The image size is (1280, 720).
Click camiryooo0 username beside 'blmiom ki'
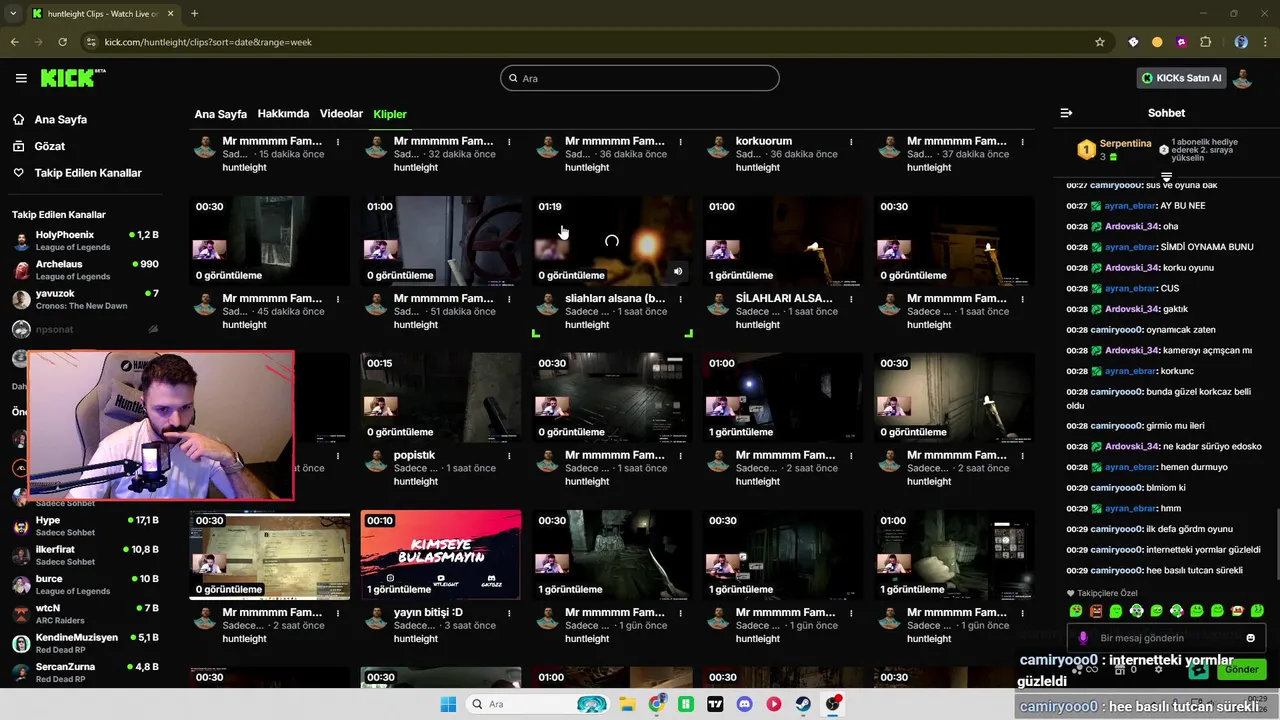pos(1116,488)
